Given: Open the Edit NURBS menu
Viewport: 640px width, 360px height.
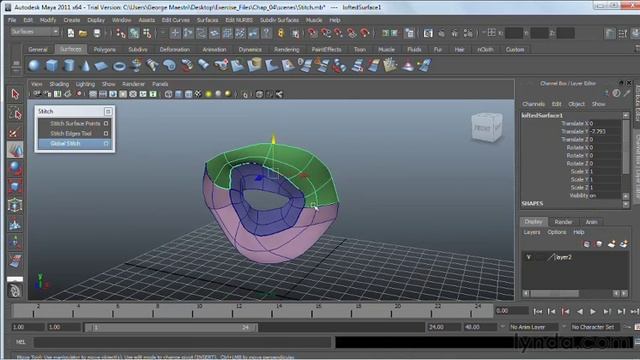Looking at the screenshot, I should click(x=239, y=20).
